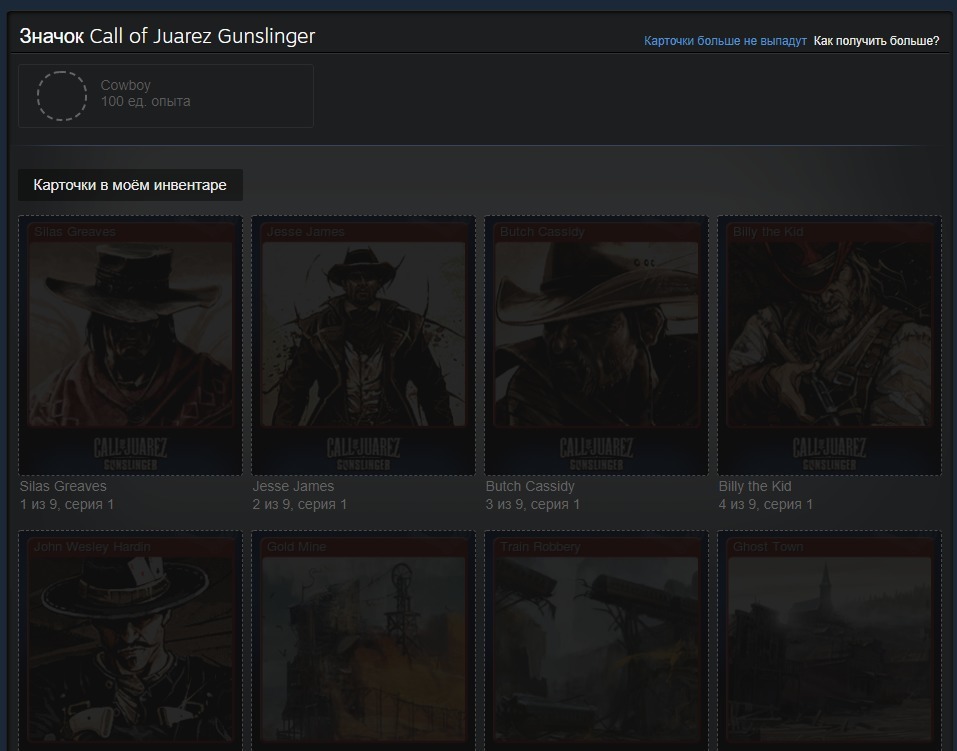Screen dimensions: 957x751
Task: Open 'Карточки больше не выпадут' link
Action: [x=725, y=41]
